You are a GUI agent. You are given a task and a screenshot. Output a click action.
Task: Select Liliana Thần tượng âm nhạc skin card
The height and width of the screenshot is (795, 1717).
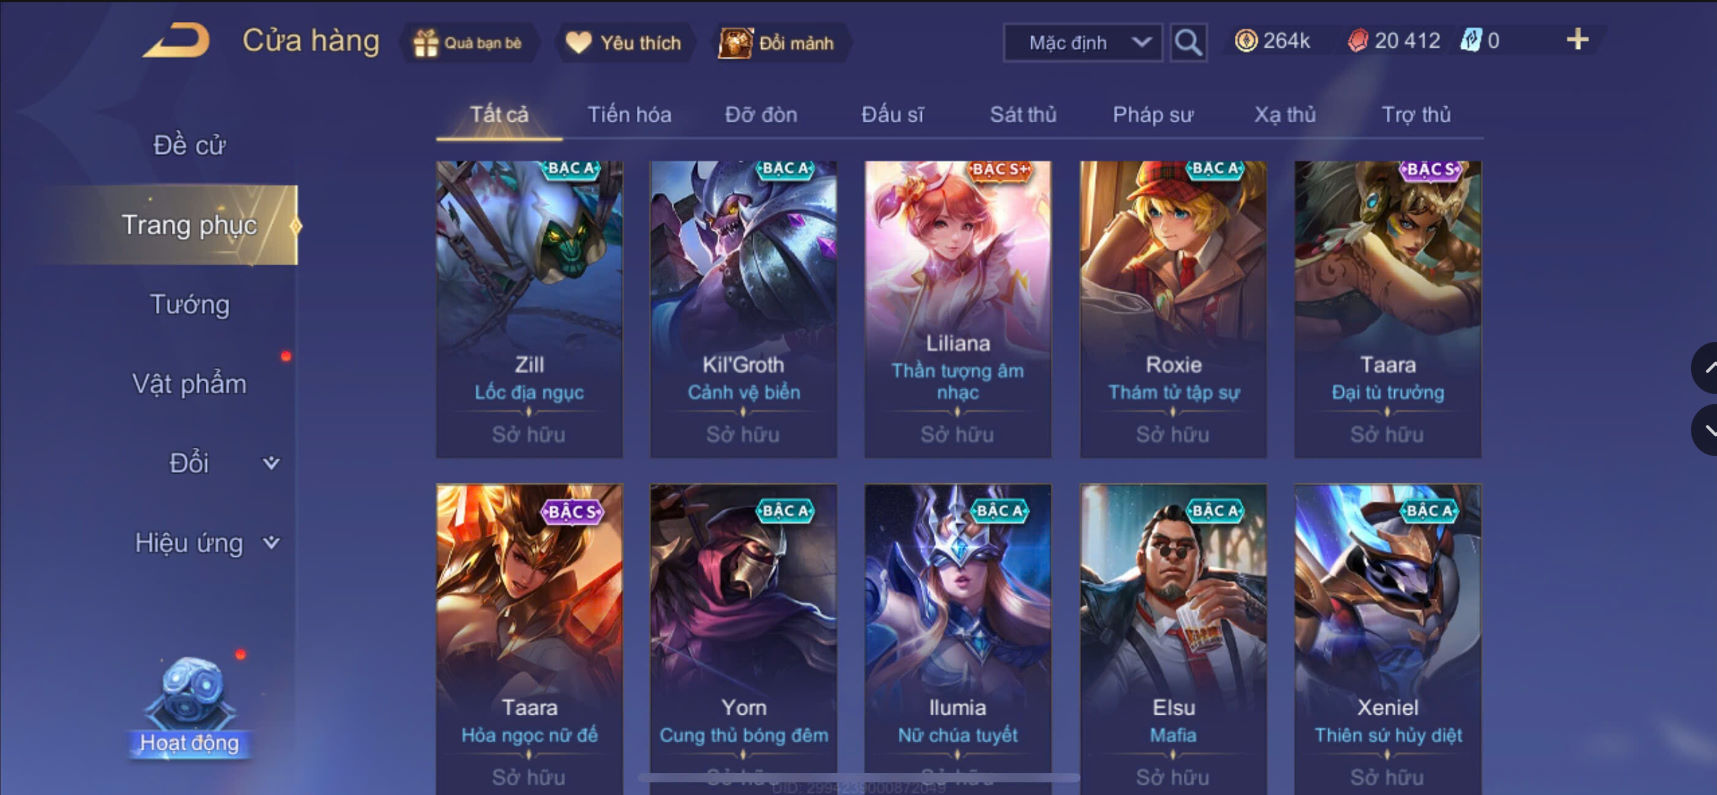[x=957, y=309]
